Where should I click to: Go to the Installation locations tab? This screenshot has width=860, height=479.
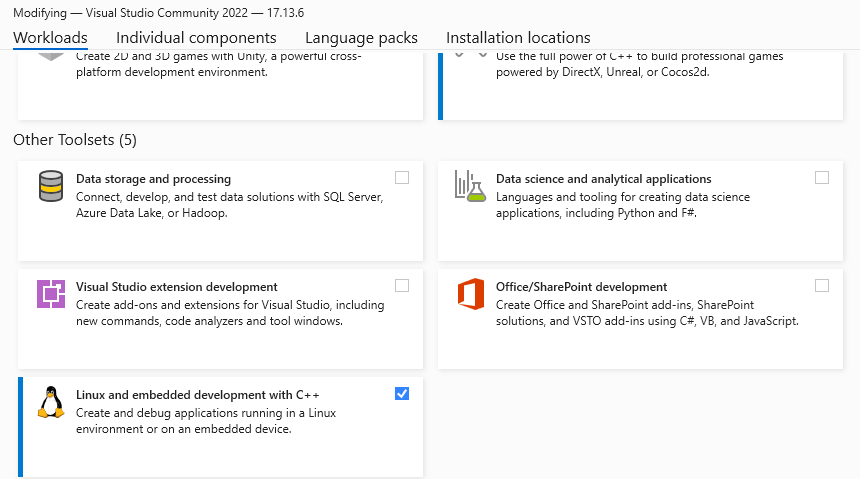pyautogui.click(x=518, y=38)
